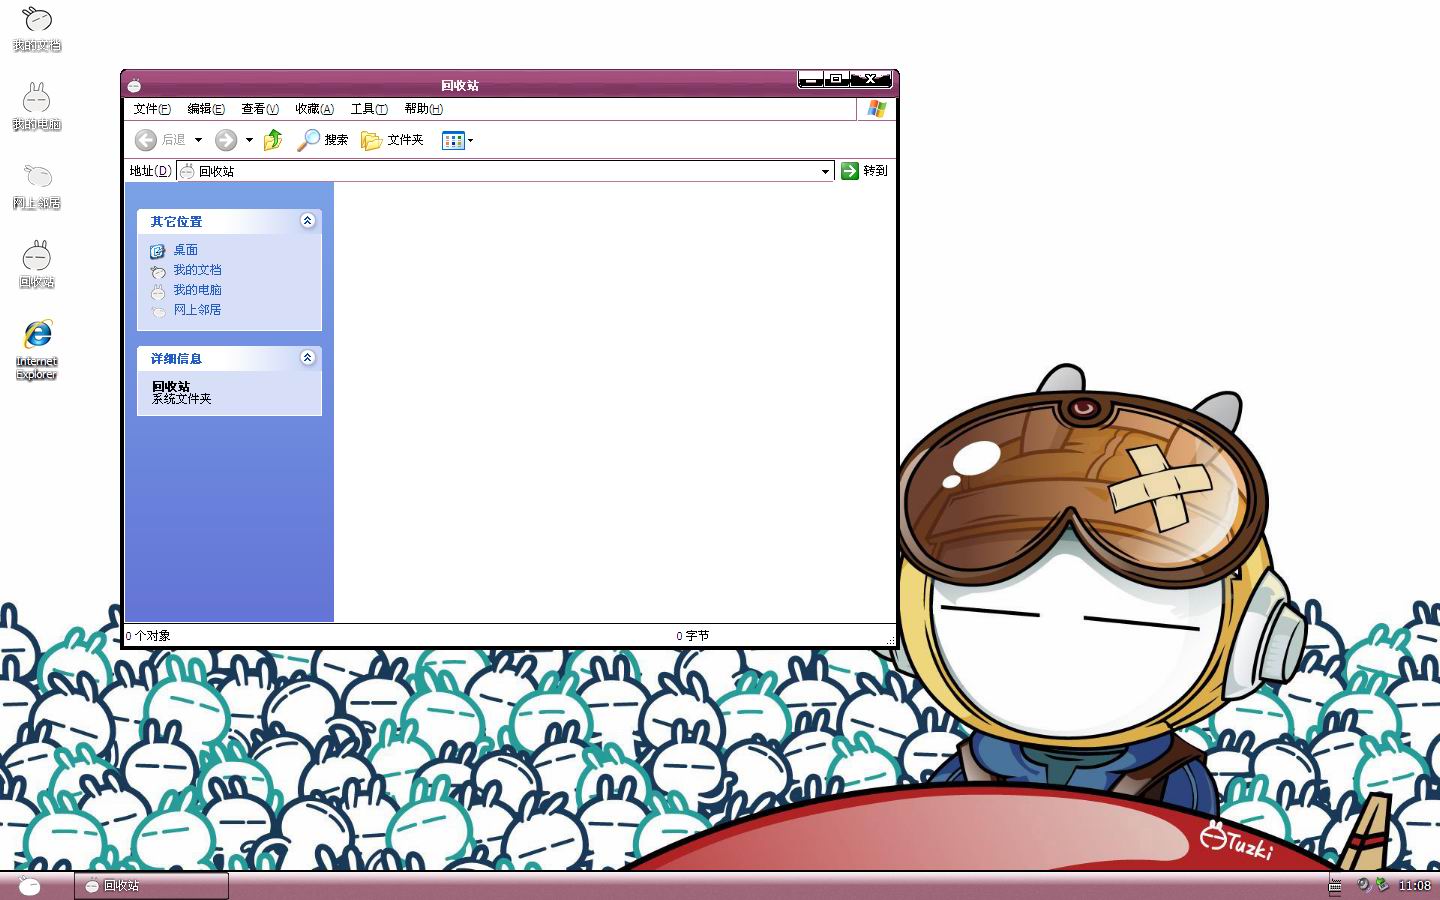
Task: Click the 系统文件夹 text in 详细信息
Action: [182, 399]
